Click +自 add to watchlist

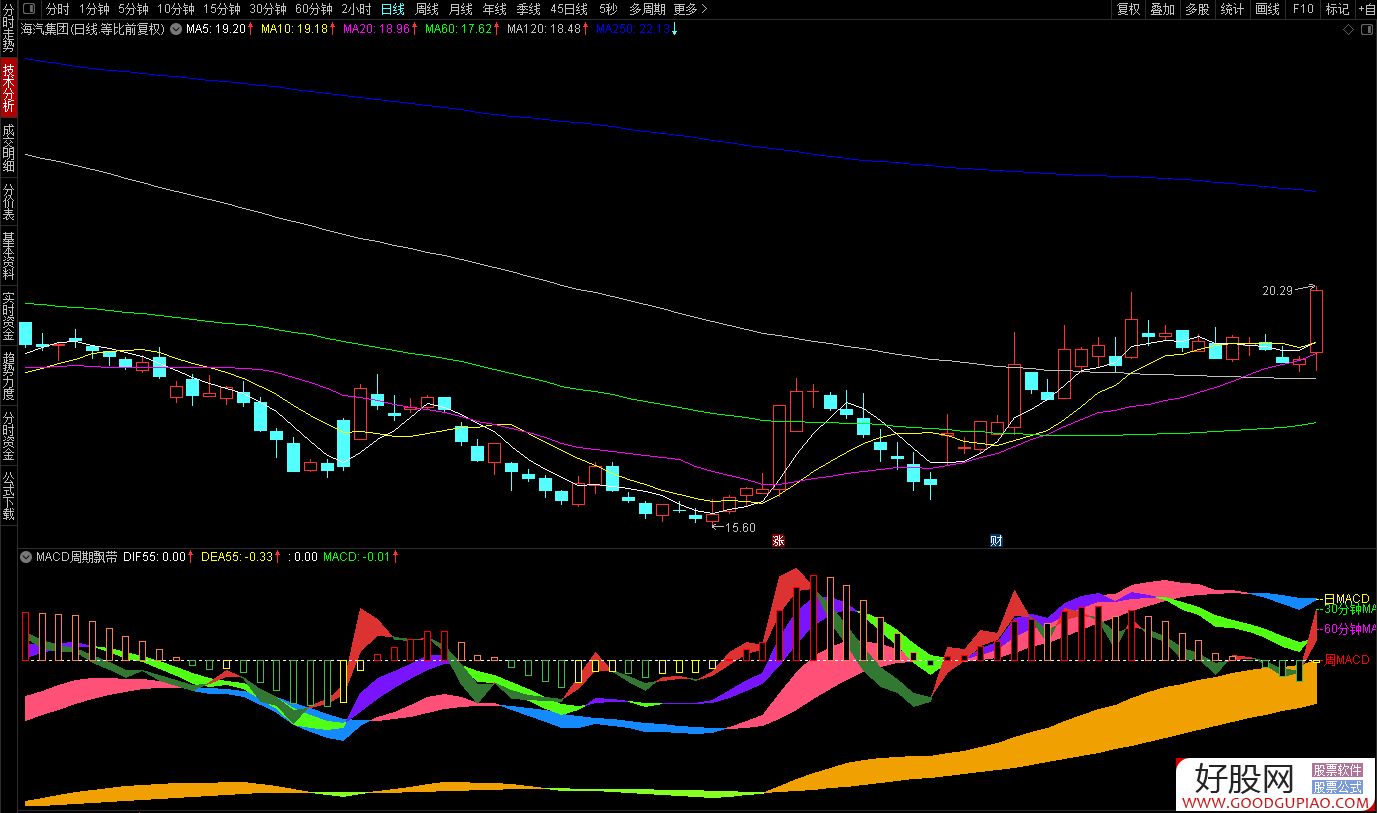(1365, 9)
